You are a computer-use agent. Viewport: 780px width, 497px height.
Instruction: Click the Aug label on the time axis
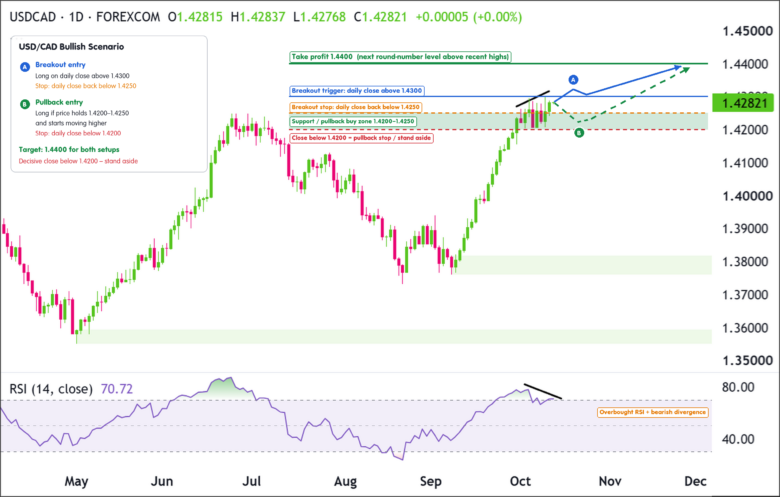pyautogui.click(x=345, y=481)
